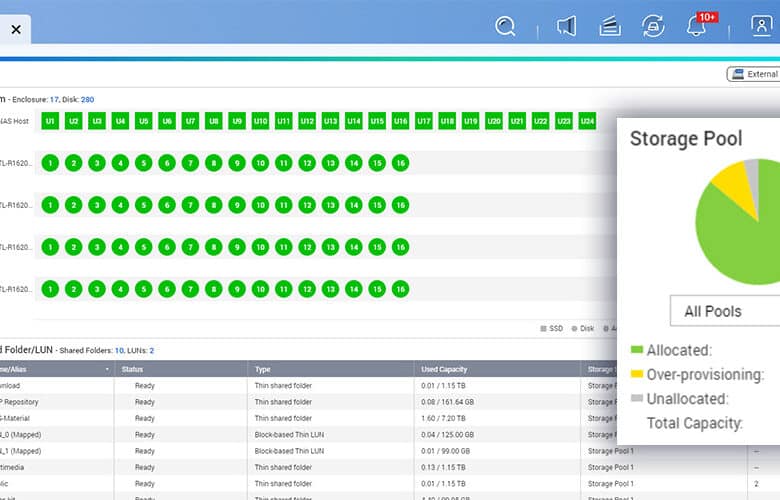Viewport: 780px width, 500px height.
Task: Select disk 8 in second TL-R1620 enclosure
Action: pos(213,205)
